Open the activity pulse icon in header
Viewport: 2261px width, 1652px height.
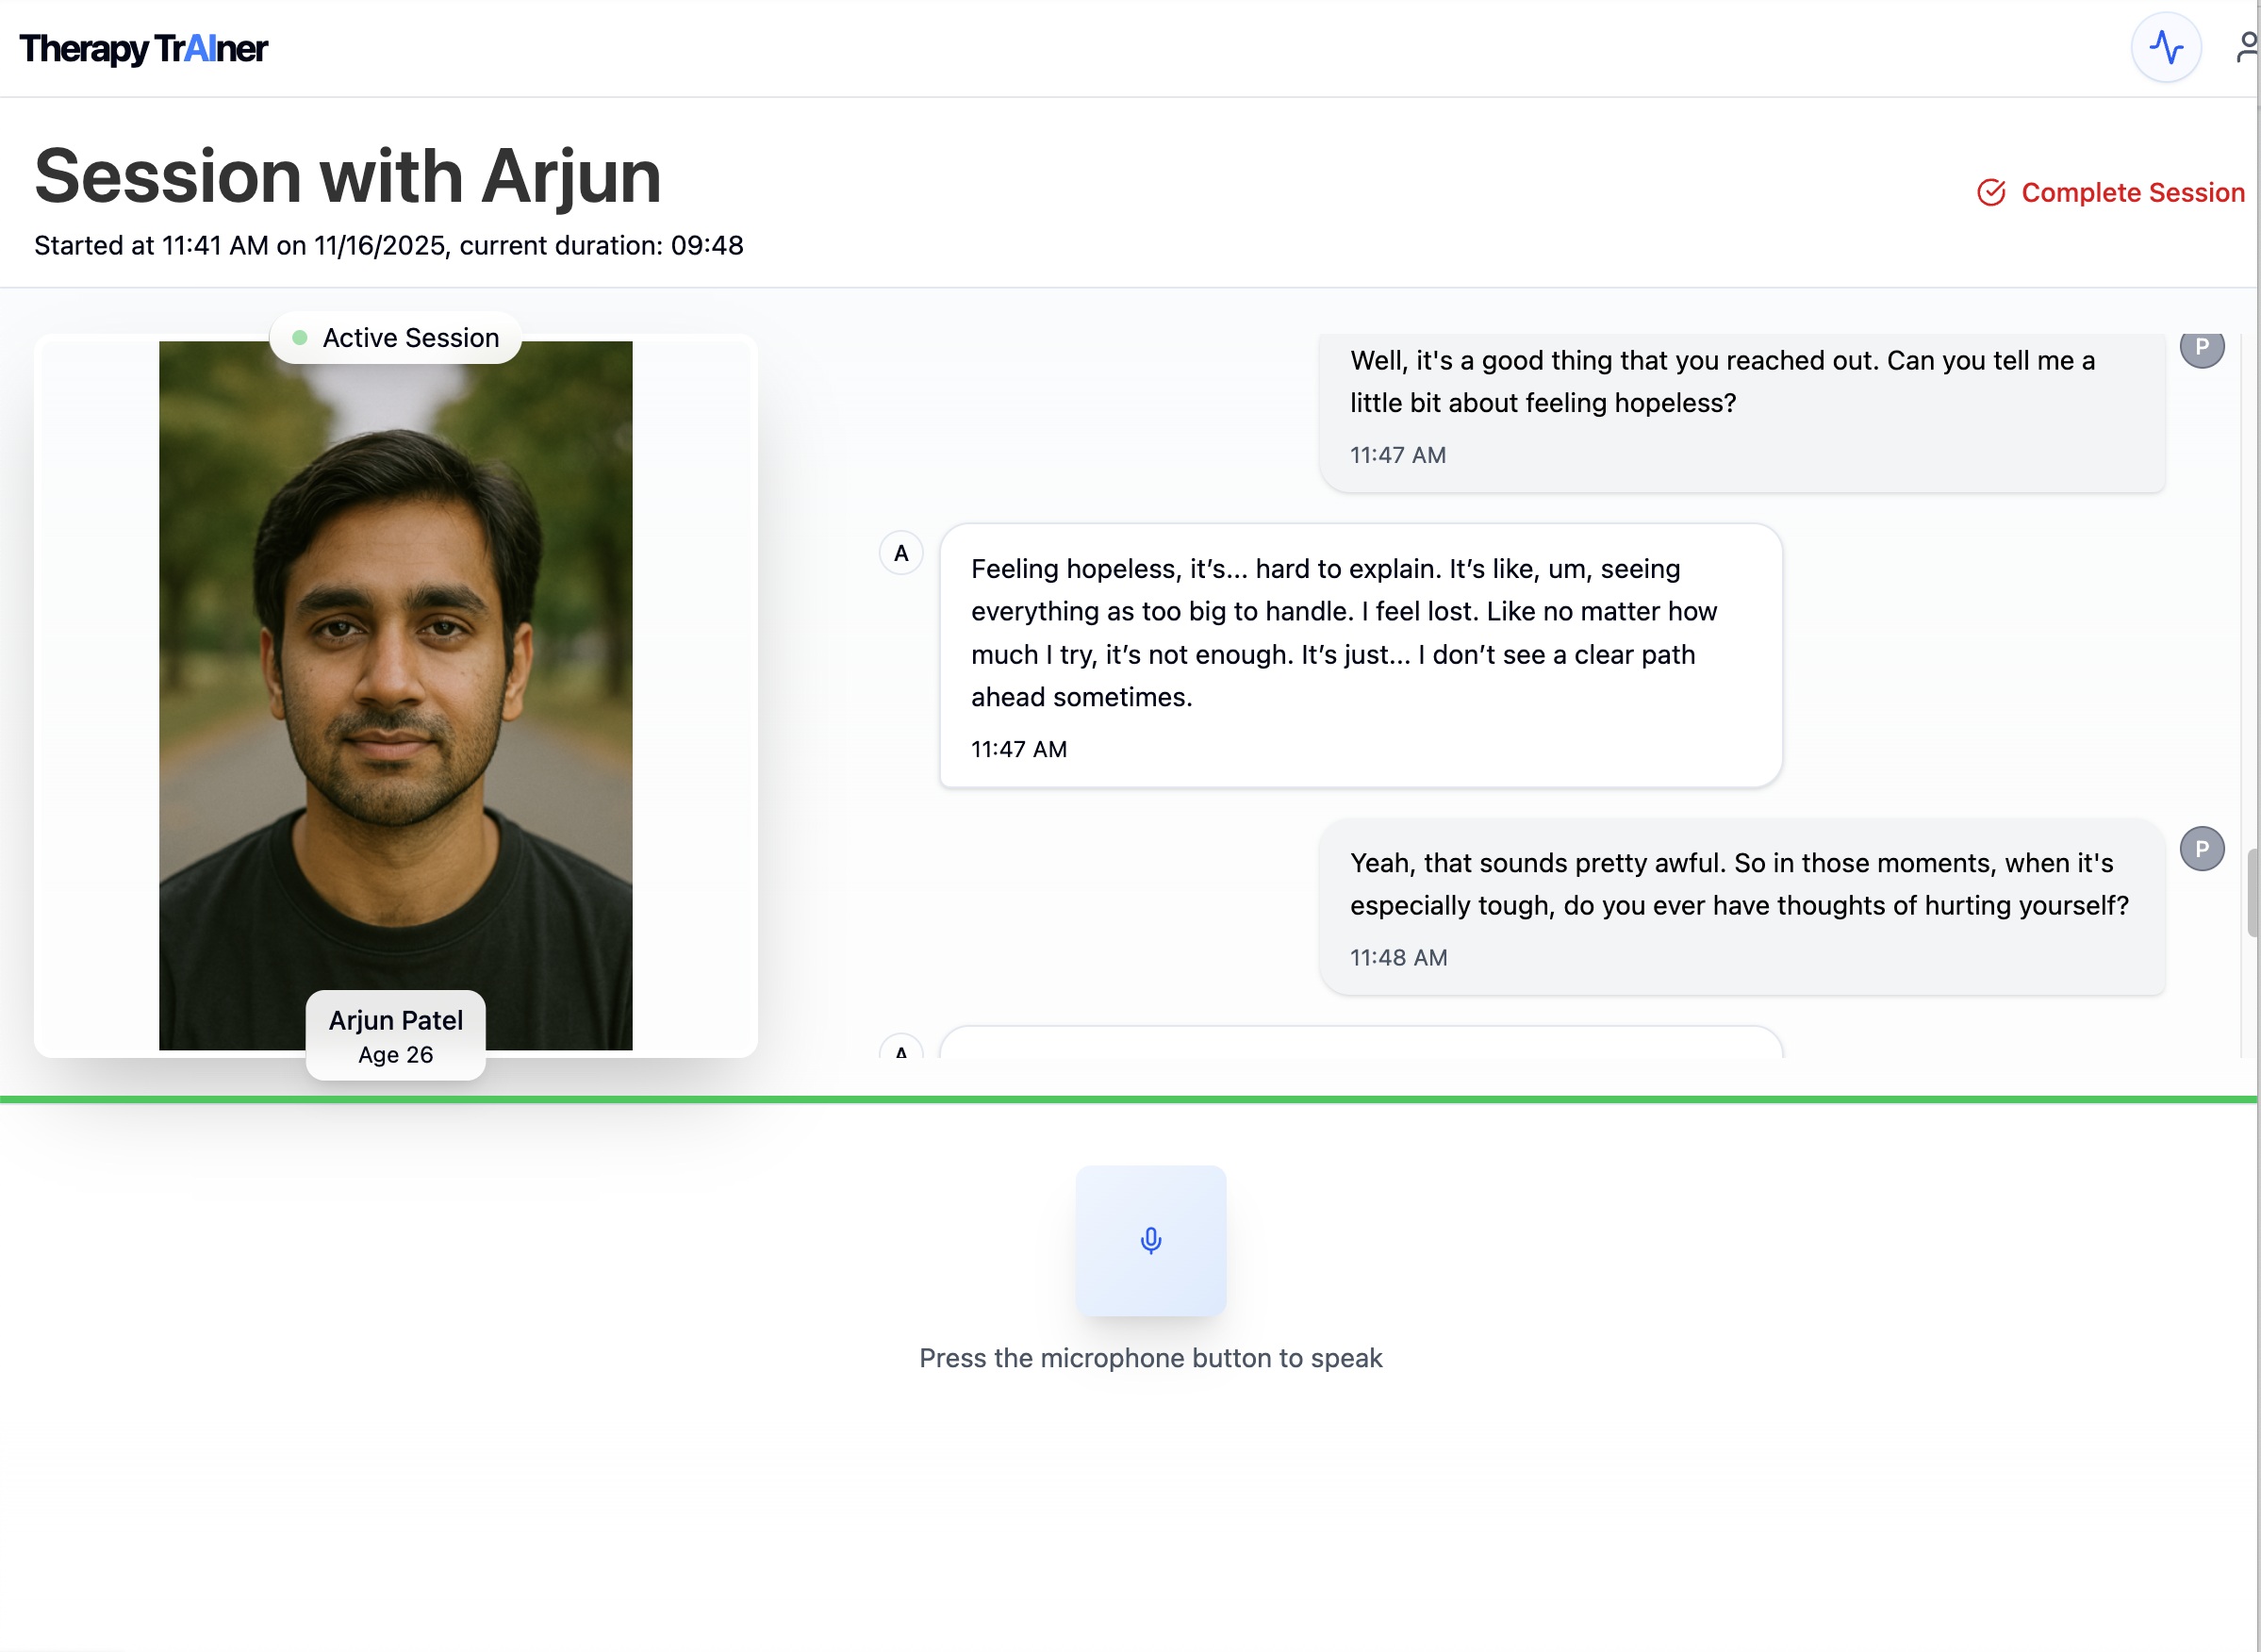[x=2165, y=47]
